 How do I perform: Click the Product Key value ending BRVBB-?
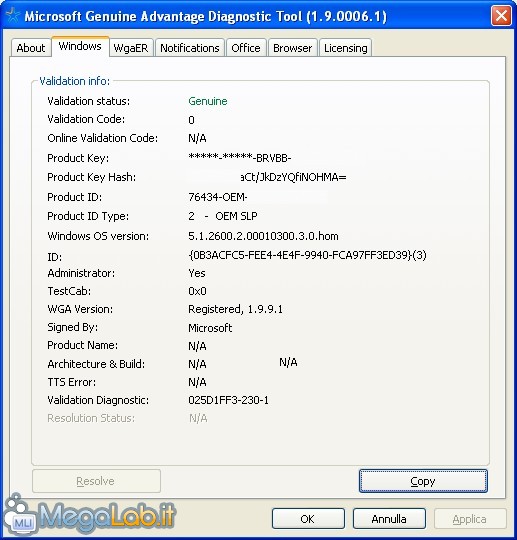coord(240,158)
